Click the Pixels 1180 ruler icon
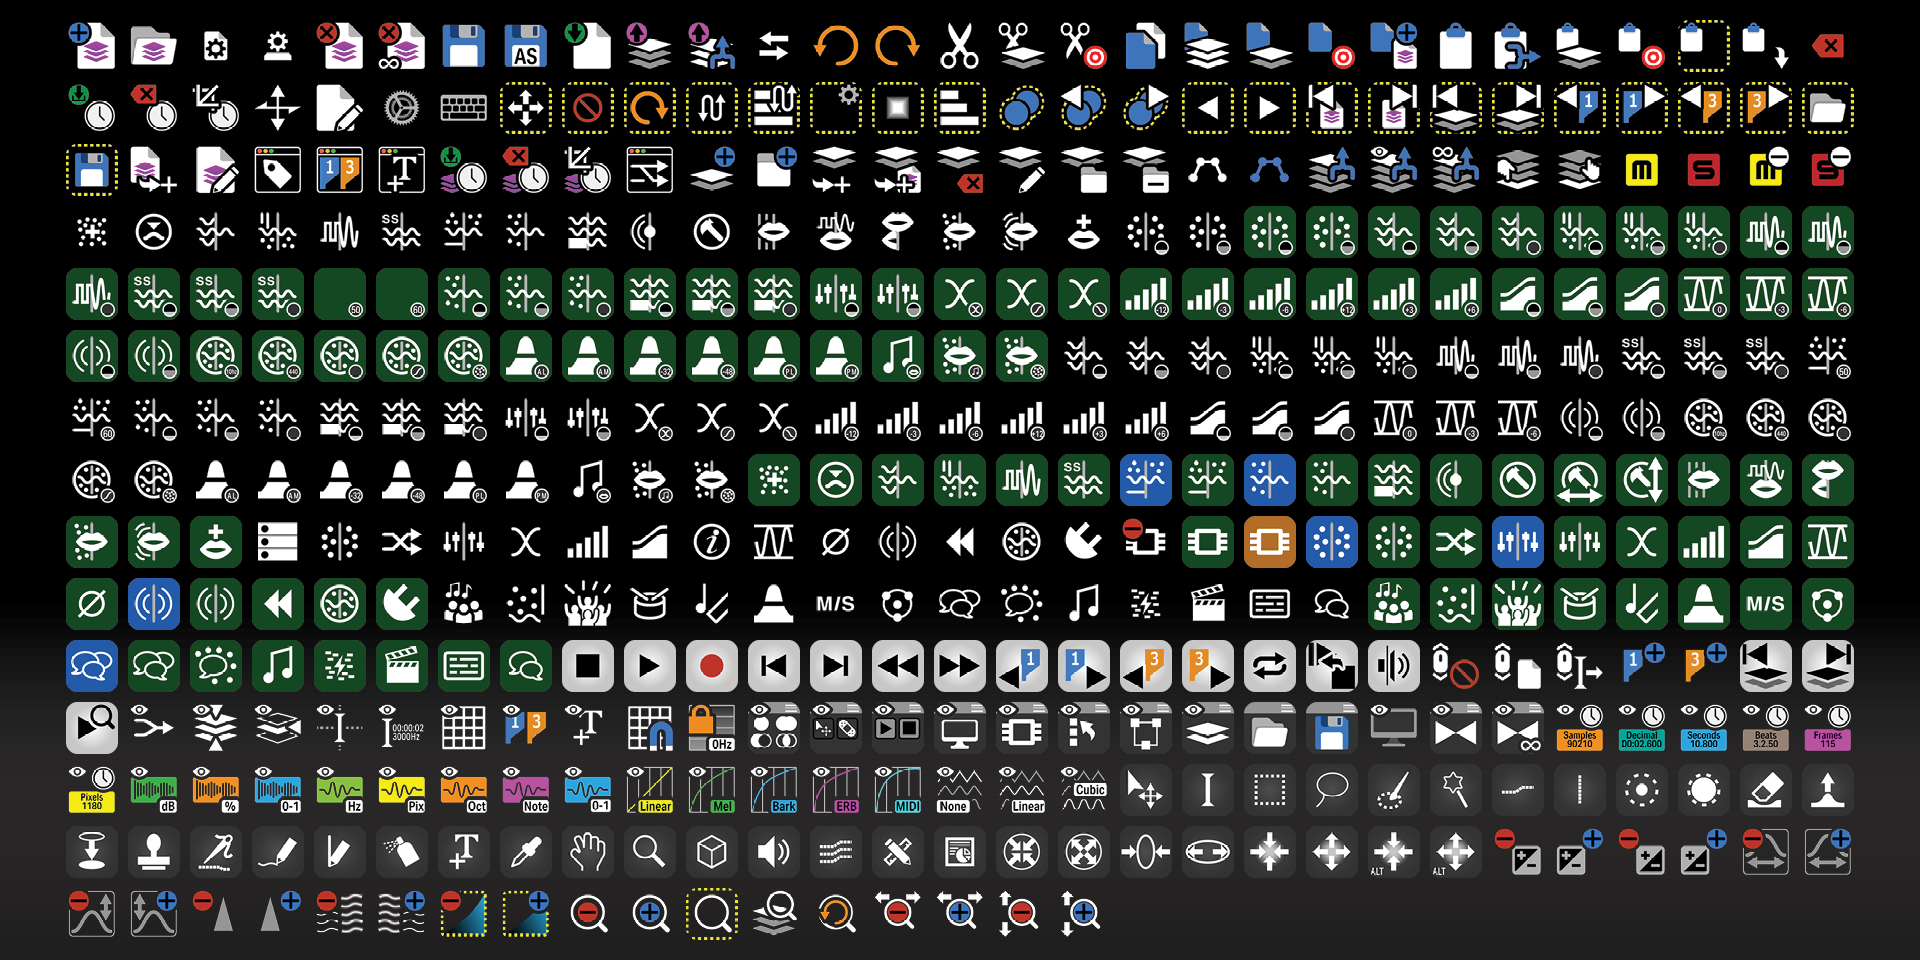1920x960 pixels. [92, 790]
